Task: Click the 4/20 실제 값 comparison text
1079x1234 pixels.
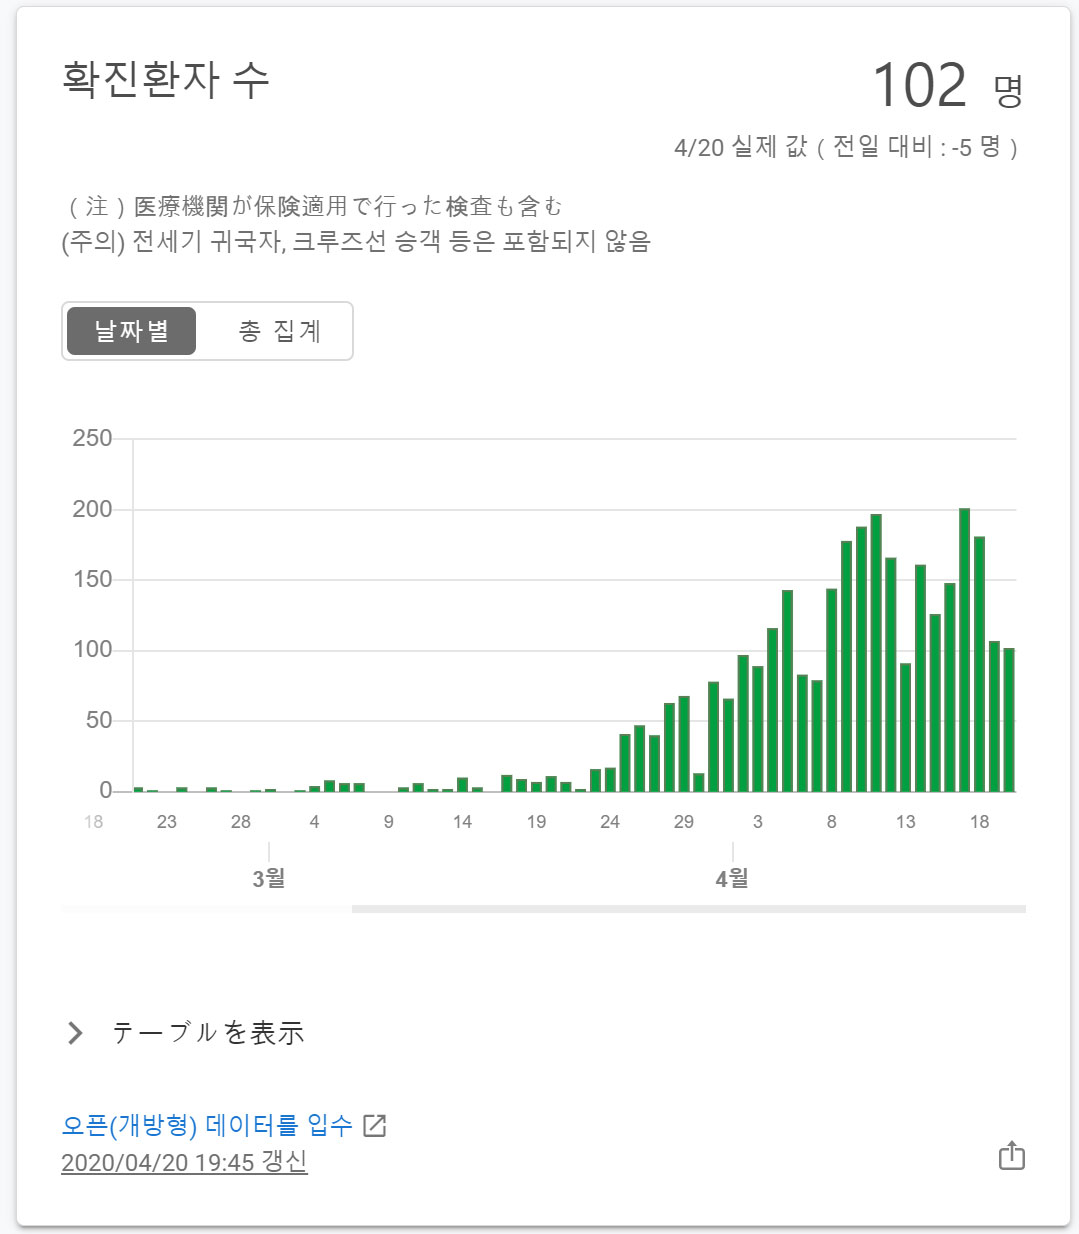Action: (847, 147)
